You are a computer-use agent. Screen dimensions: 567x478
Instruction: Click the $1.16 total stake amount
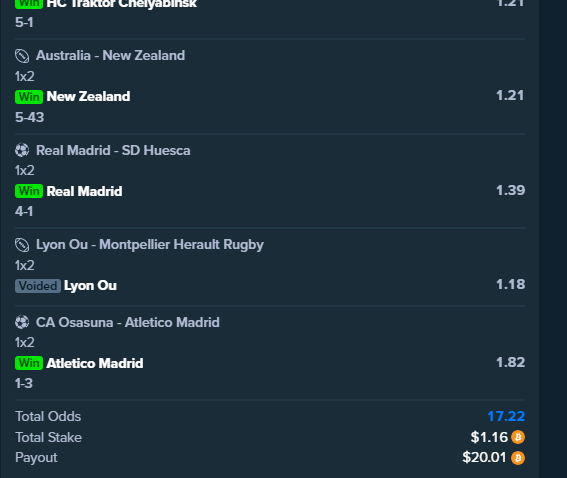point(489,437)
